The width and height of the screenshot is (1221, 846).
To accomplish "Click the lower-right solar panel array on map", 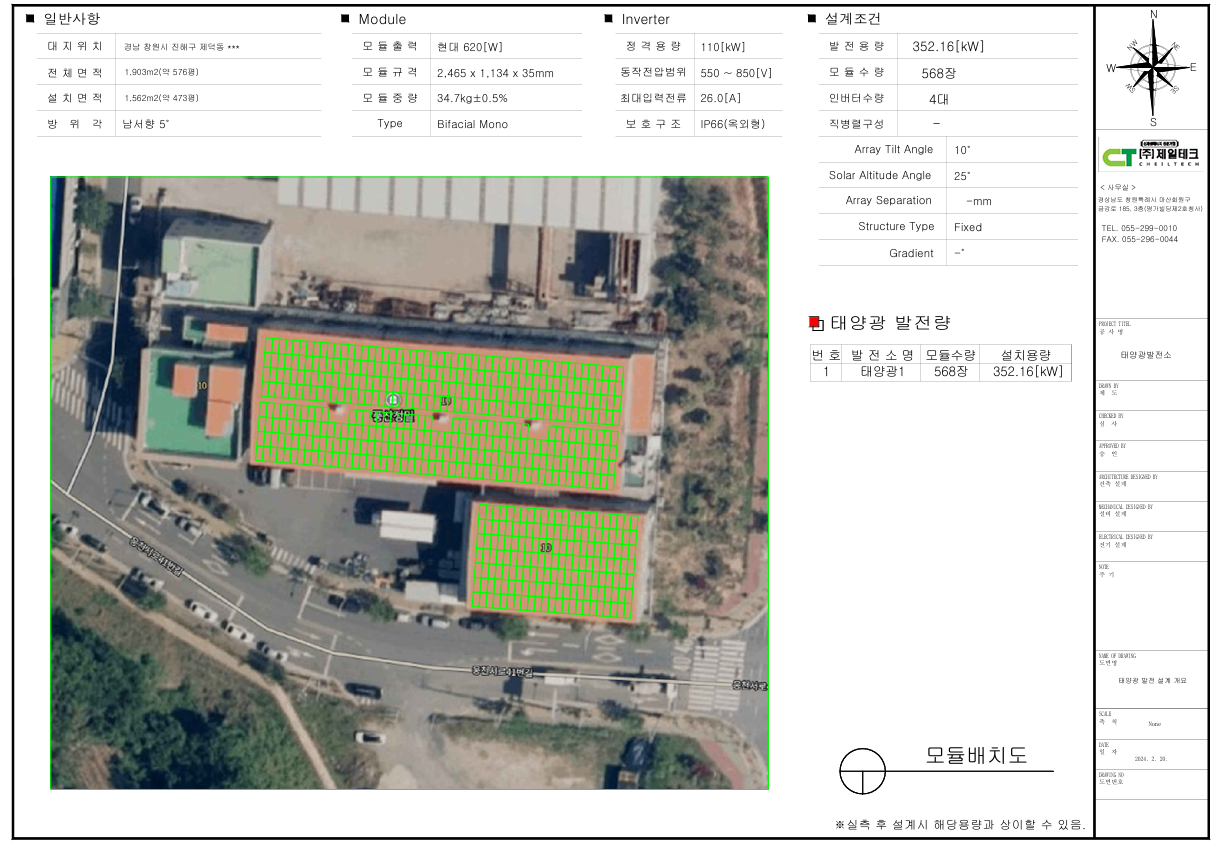I will click(557, 561).
